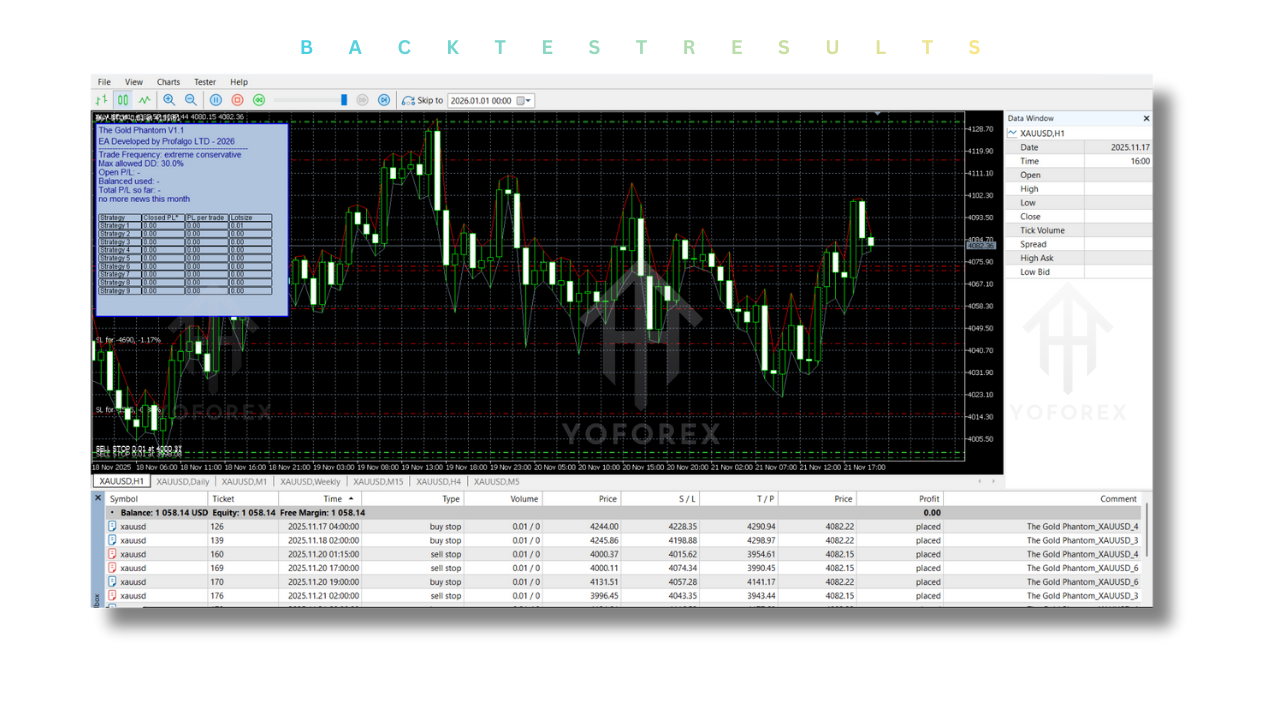Switch chart to line chart view
Screen dimensions: 1280x720
pyautogui.click(x=145, y=100)
